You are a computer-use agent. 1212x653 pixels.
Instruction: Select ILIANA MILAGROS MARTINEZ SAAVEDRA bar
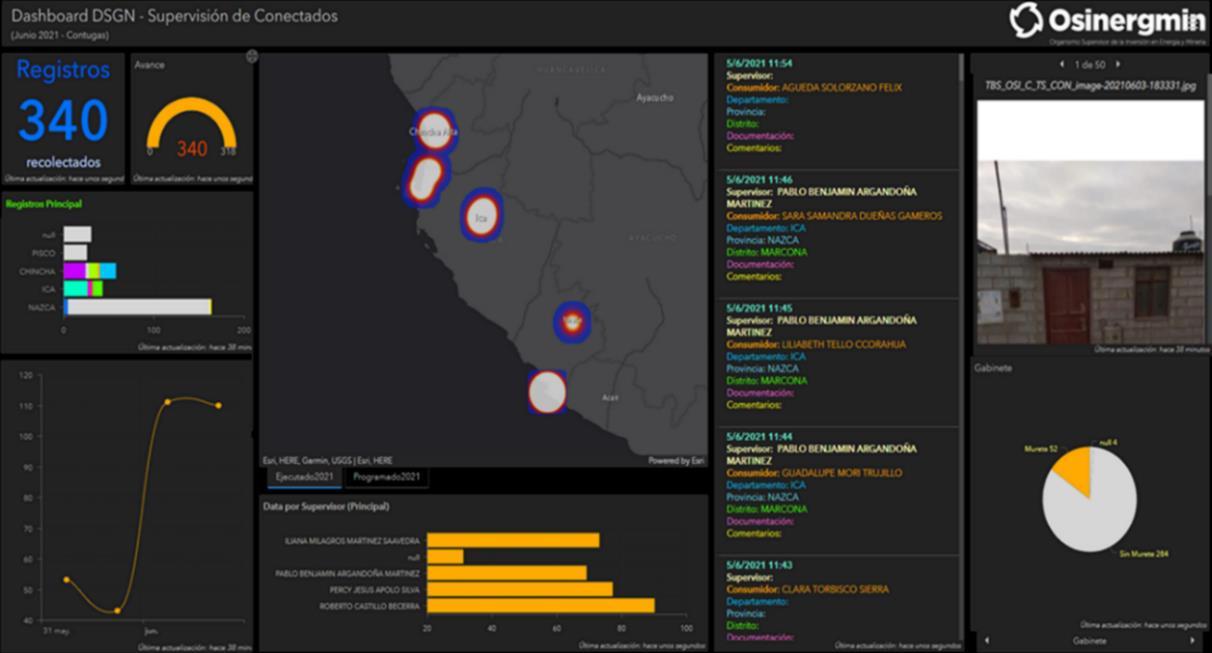(x=513, y=540)
